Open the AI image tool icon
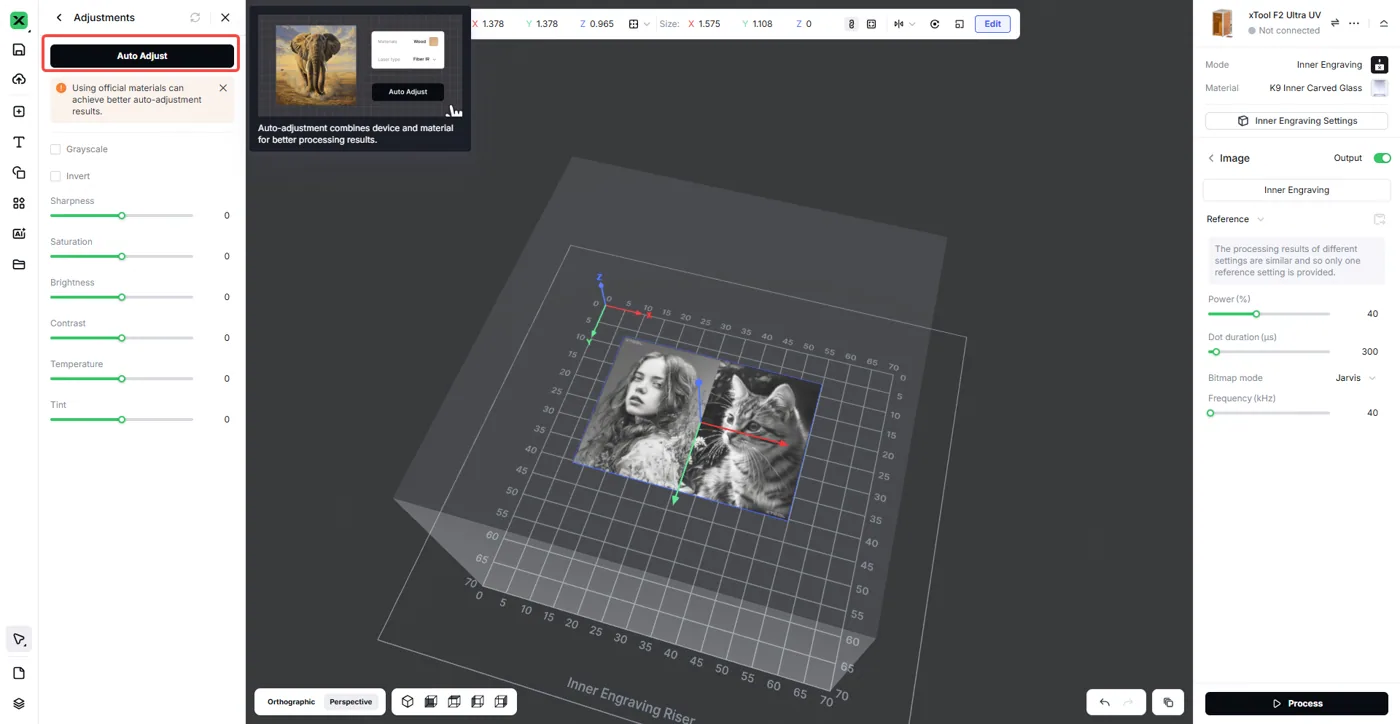 pos(19,234)
